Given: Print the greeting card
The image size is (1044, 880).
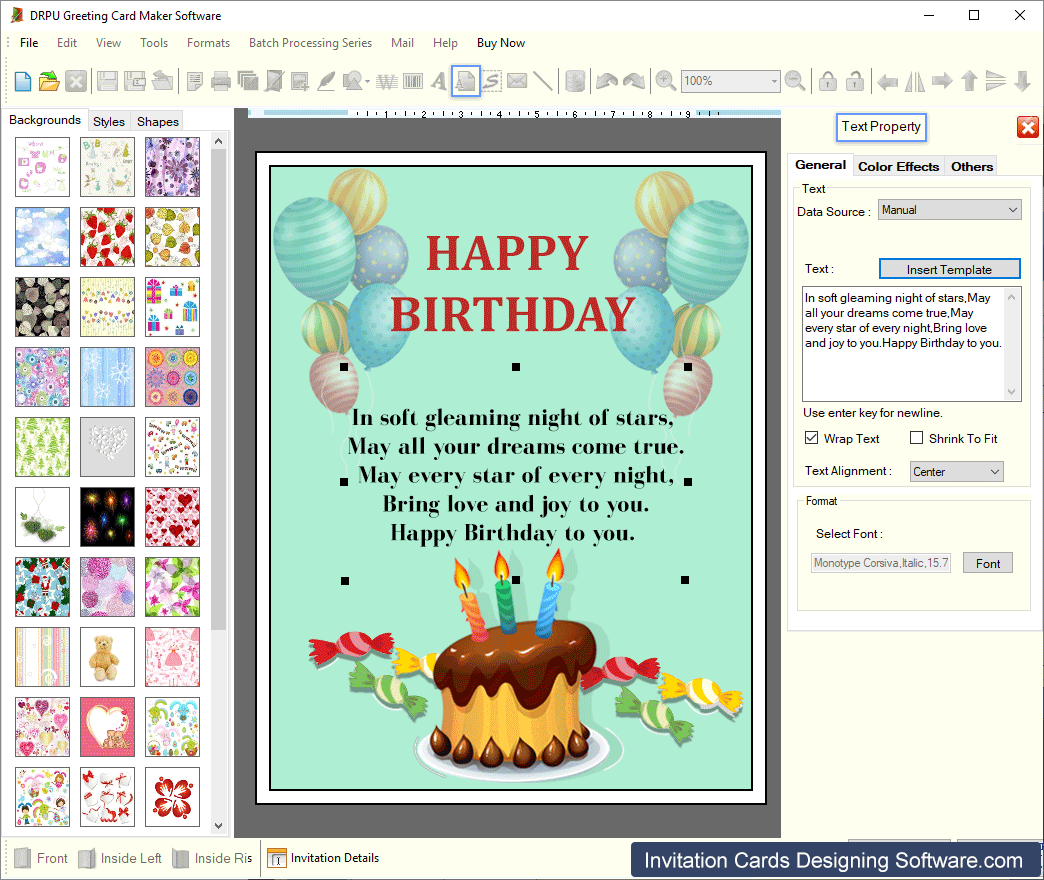Looking at the screenshot, I should [x=220, y=81].
